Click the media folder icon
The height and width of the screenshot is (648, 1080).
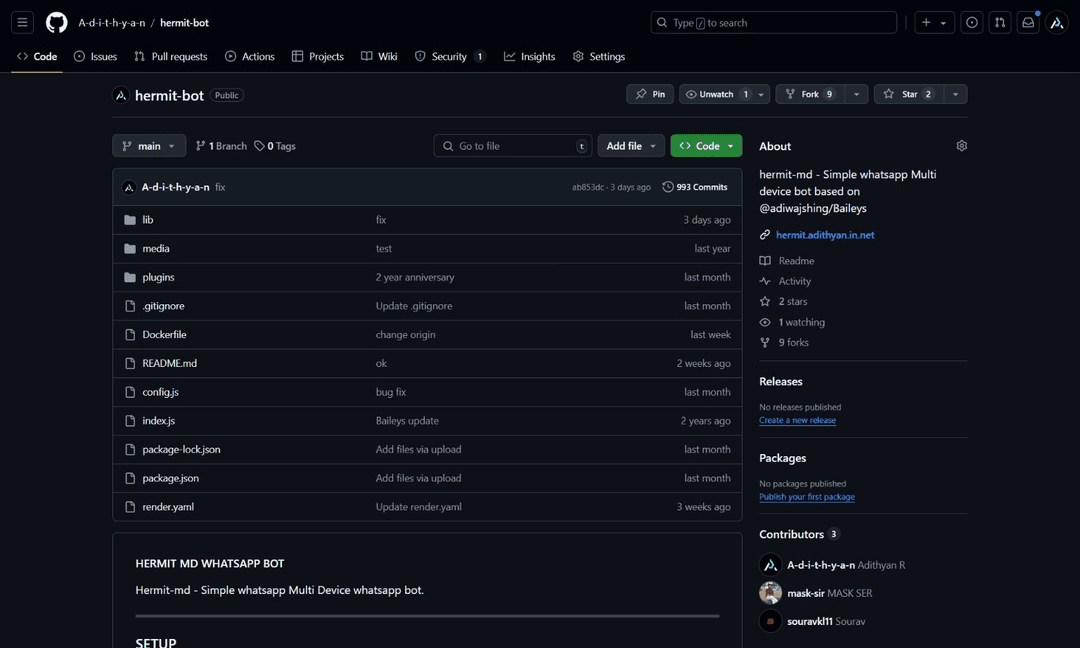coord(129,249)
